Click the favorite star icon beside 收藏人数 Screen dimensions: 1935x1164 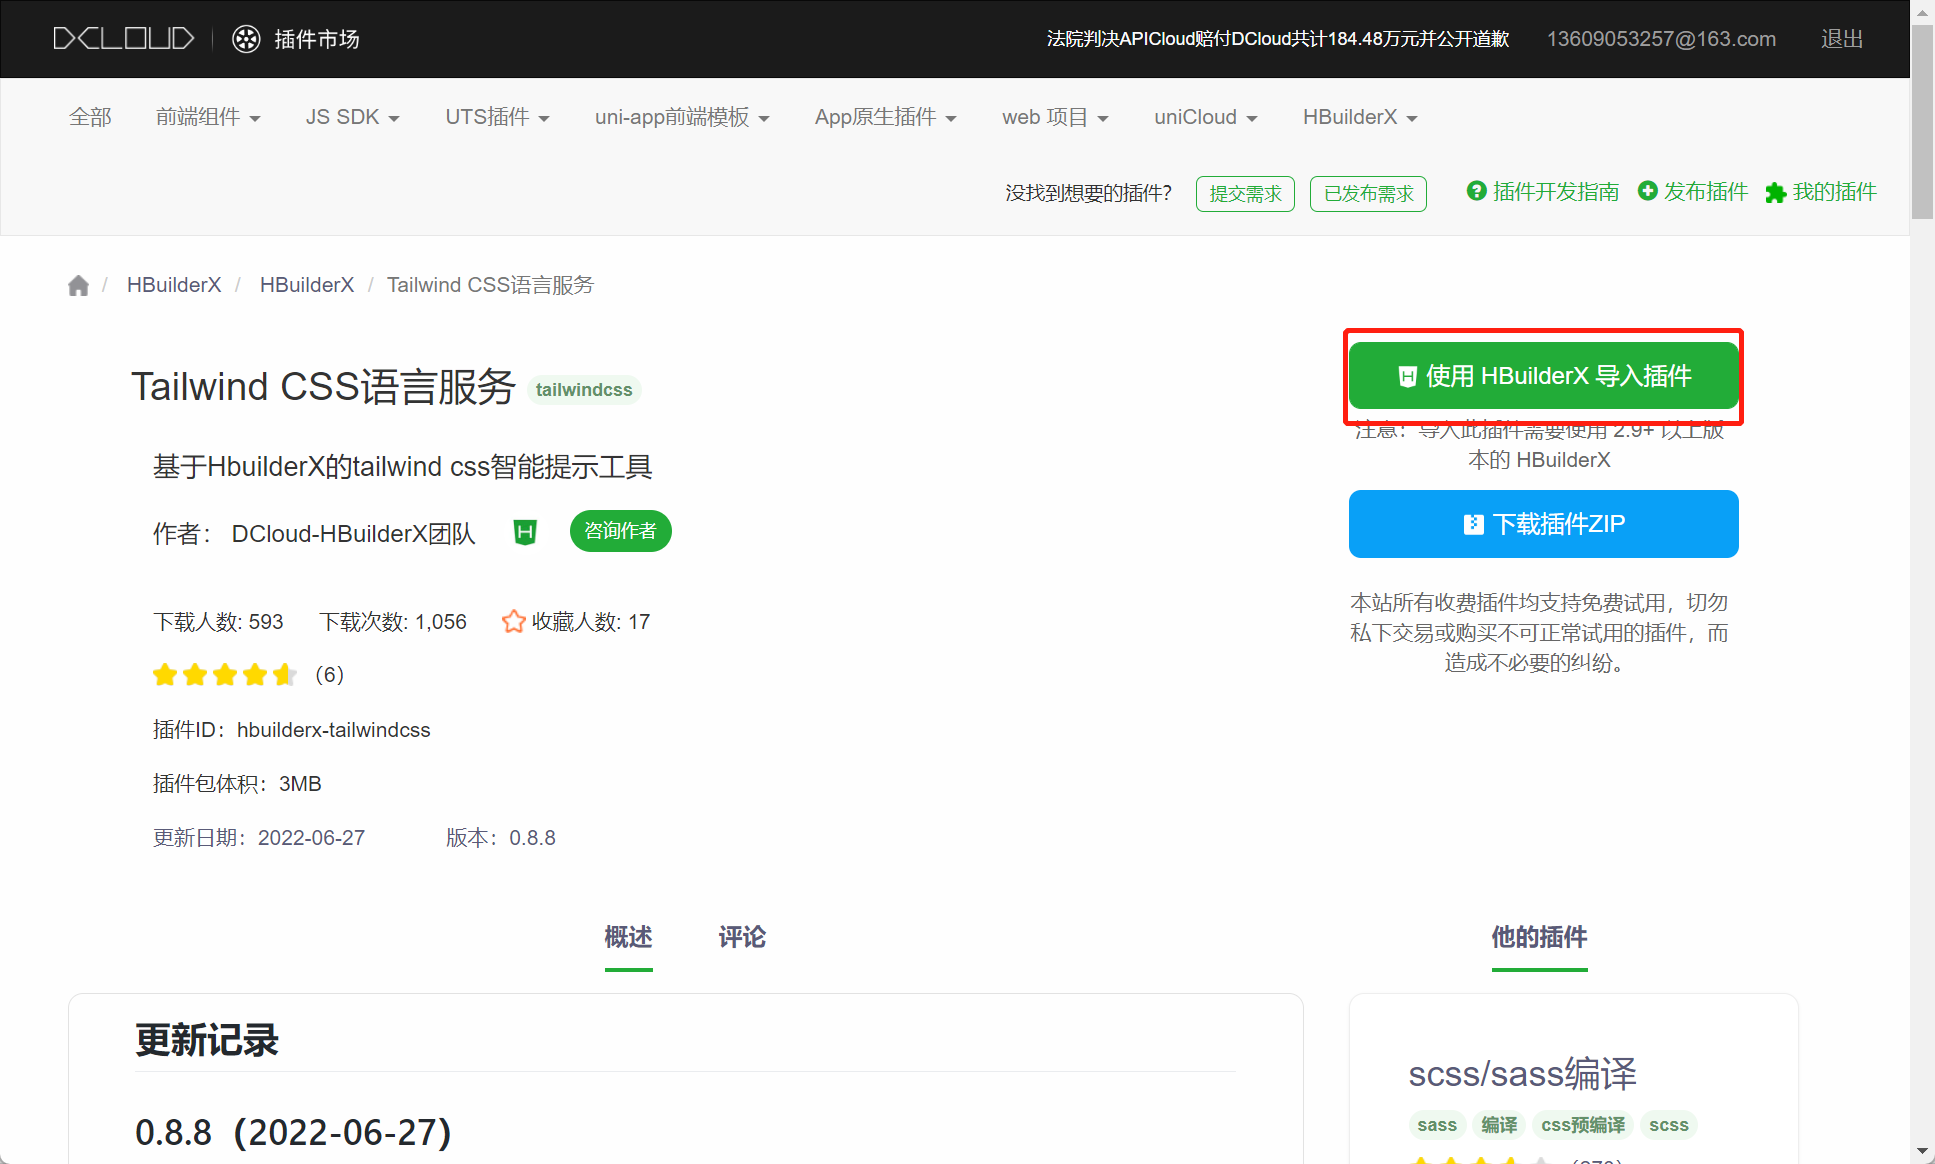[x=514, y=622]
